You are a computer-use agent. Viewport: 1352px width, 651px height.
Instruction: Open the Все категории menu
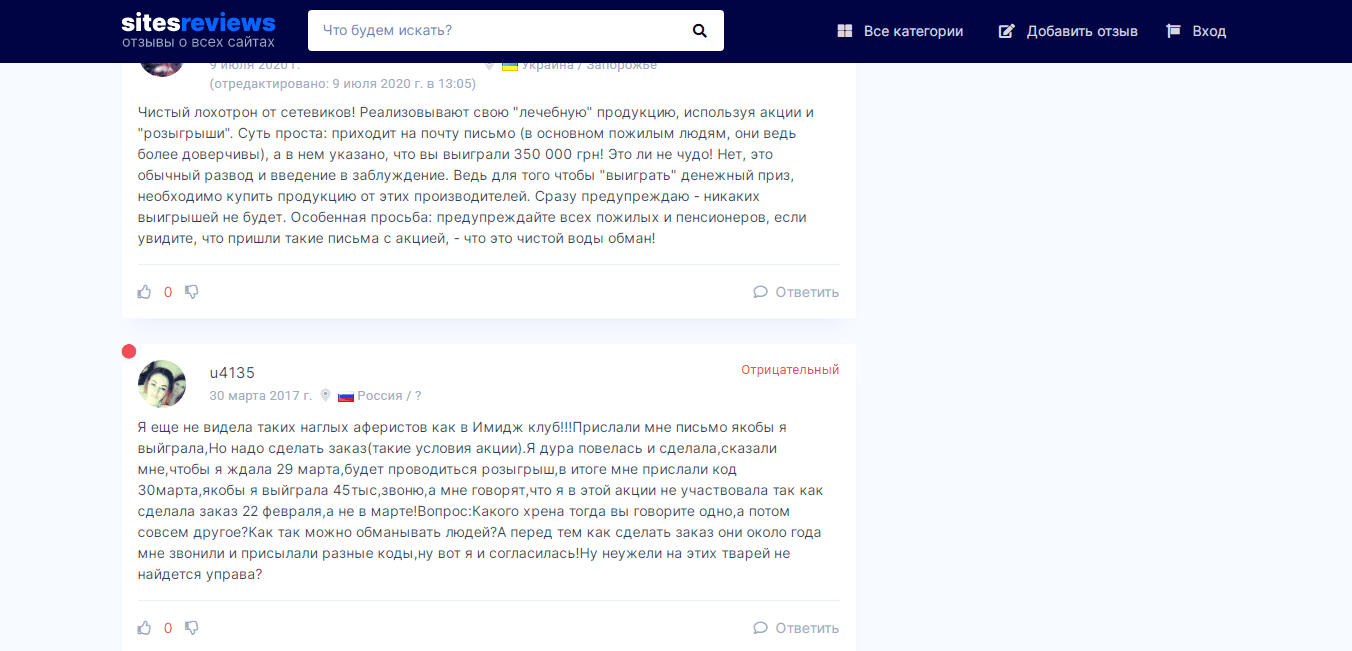coord(913,31)
